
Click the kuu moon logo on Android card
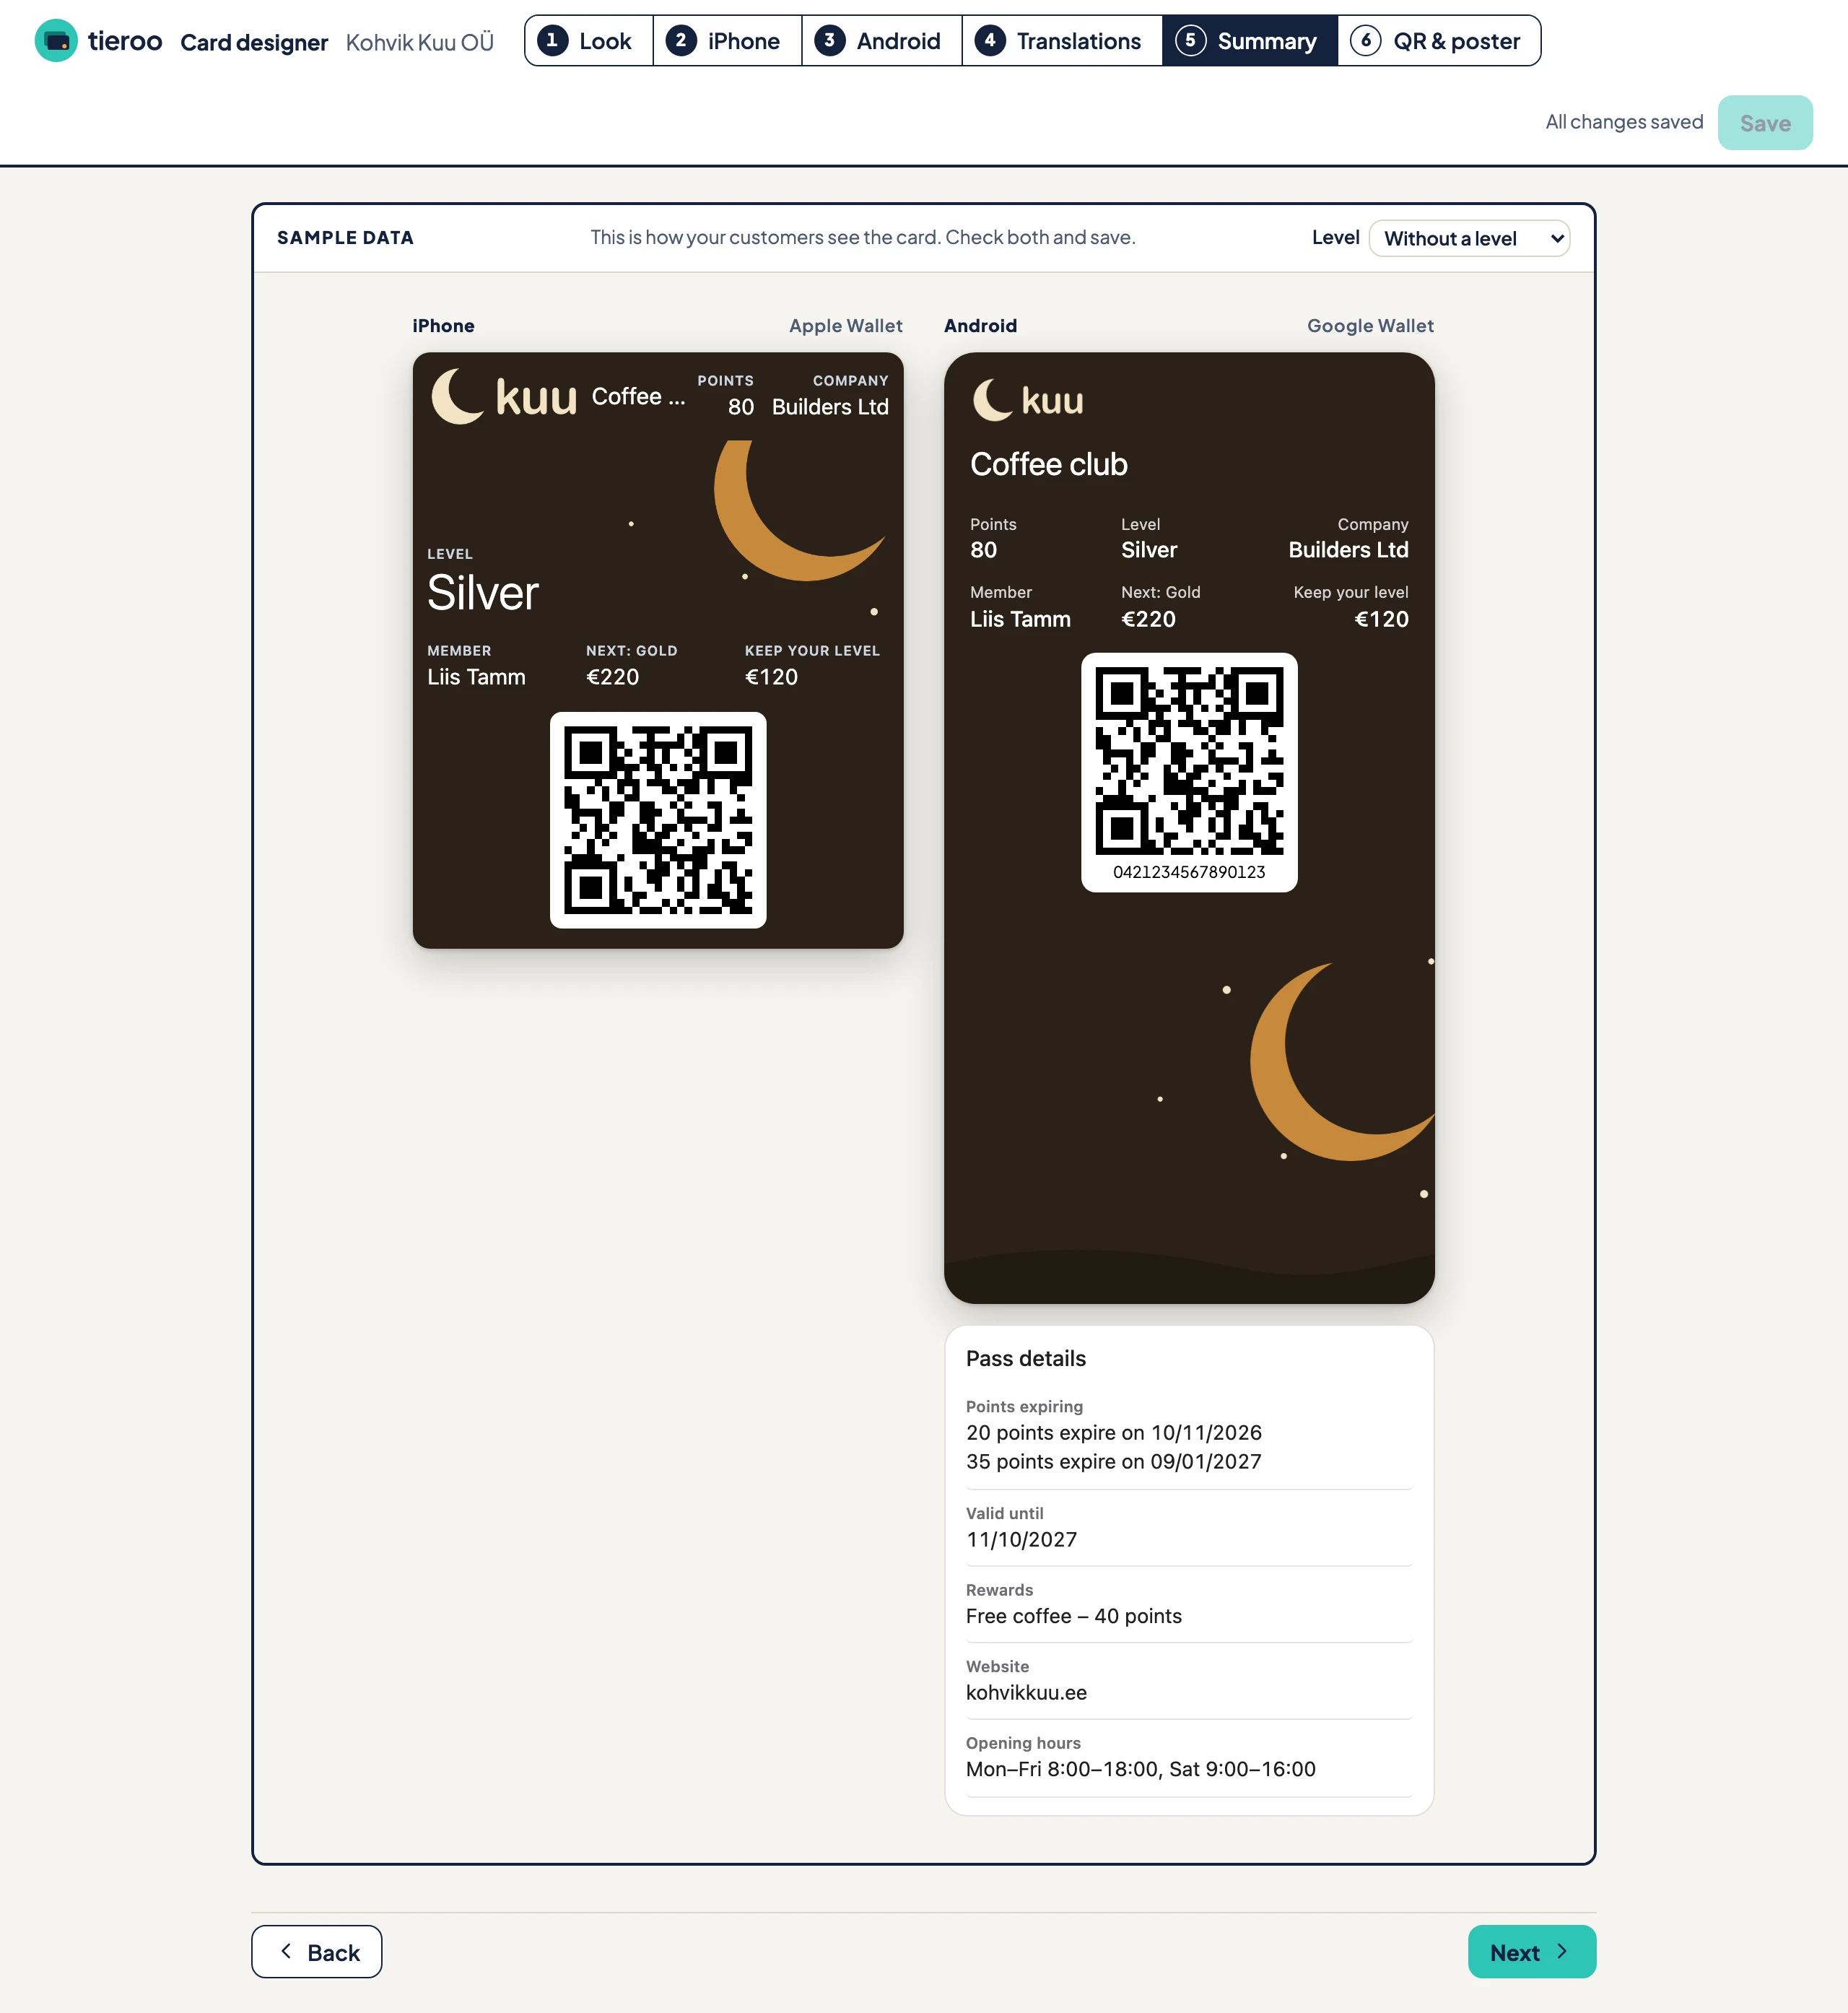(x=1028, y=400)
